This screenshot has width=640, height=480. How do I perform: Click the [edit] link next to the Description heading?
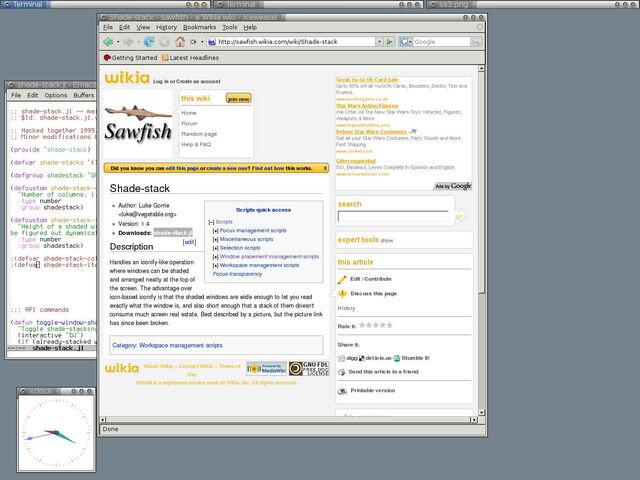pos(189,242)
